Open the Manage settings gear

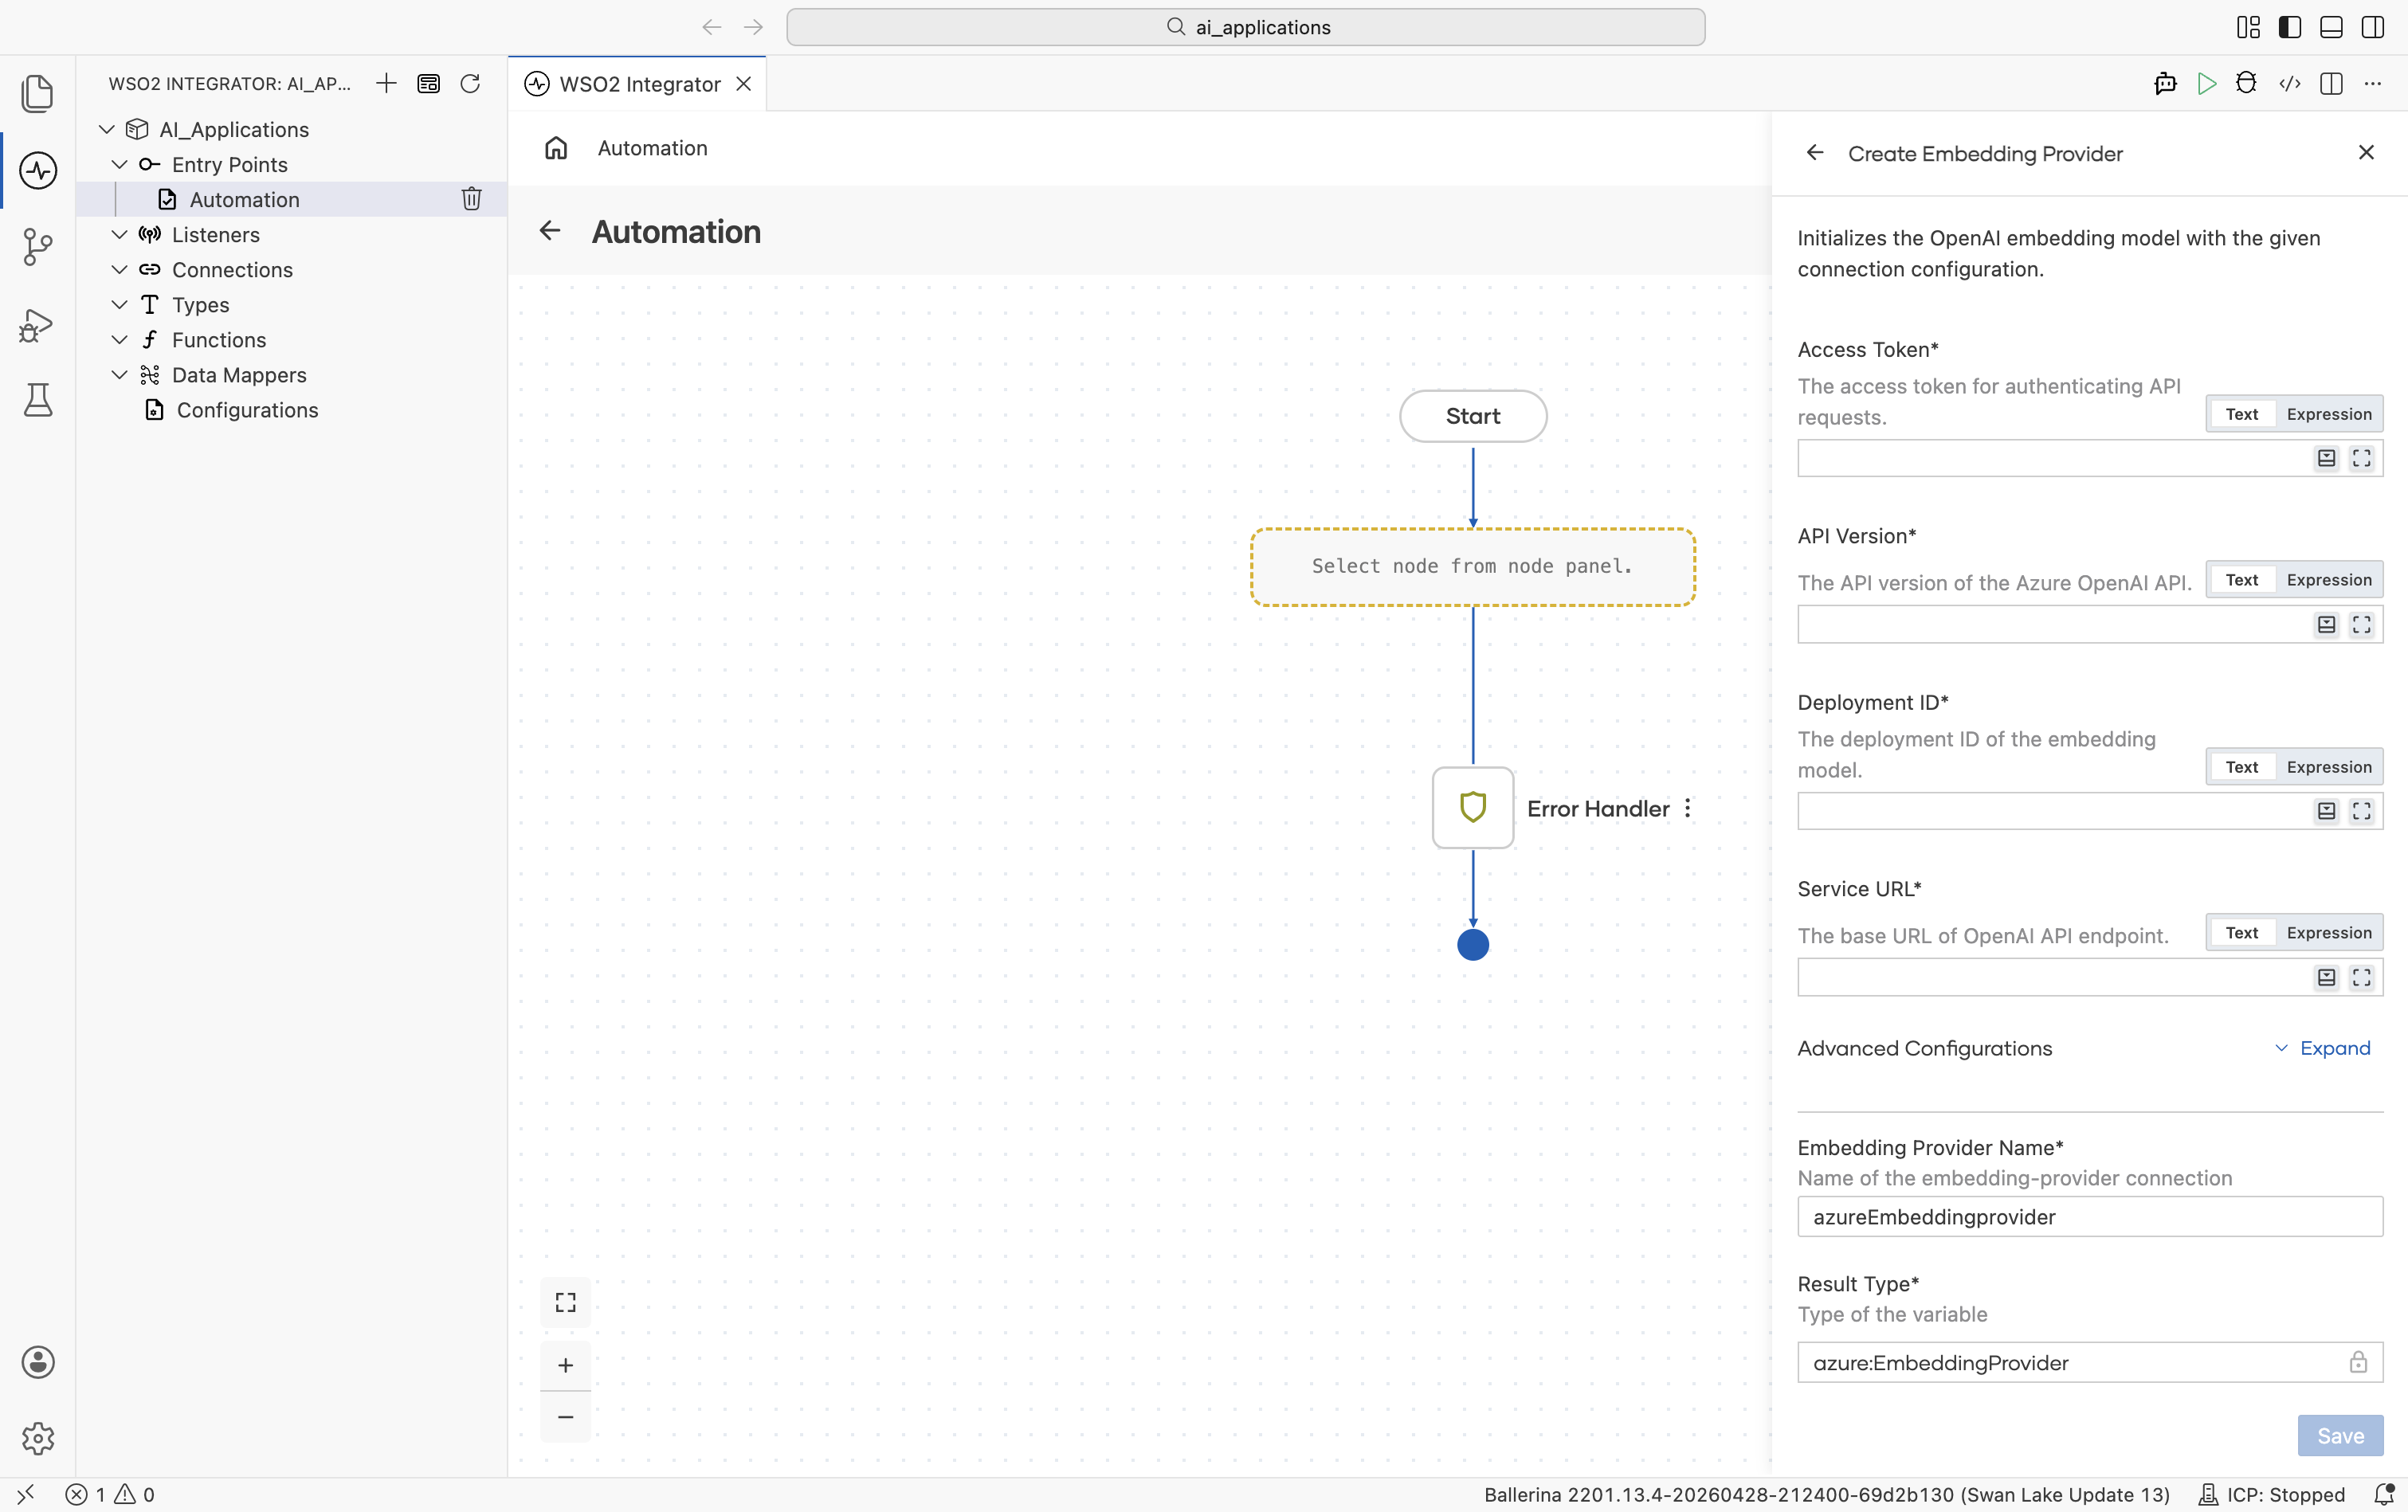pyautogui.click(x=38, y=1438)
